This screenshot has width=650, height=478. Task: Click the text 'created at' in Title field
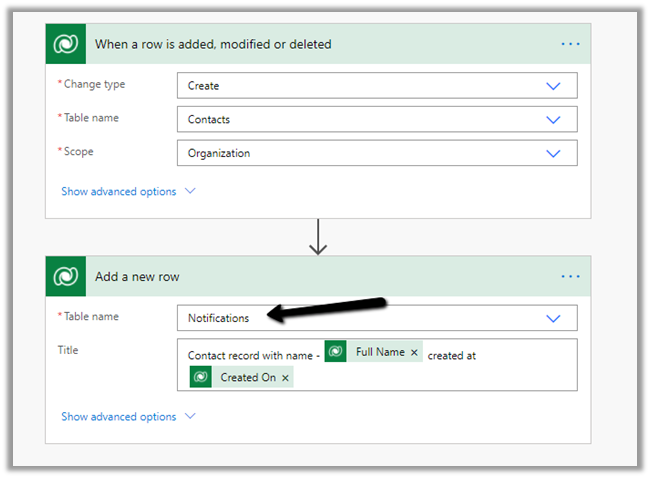pos(451,354)
